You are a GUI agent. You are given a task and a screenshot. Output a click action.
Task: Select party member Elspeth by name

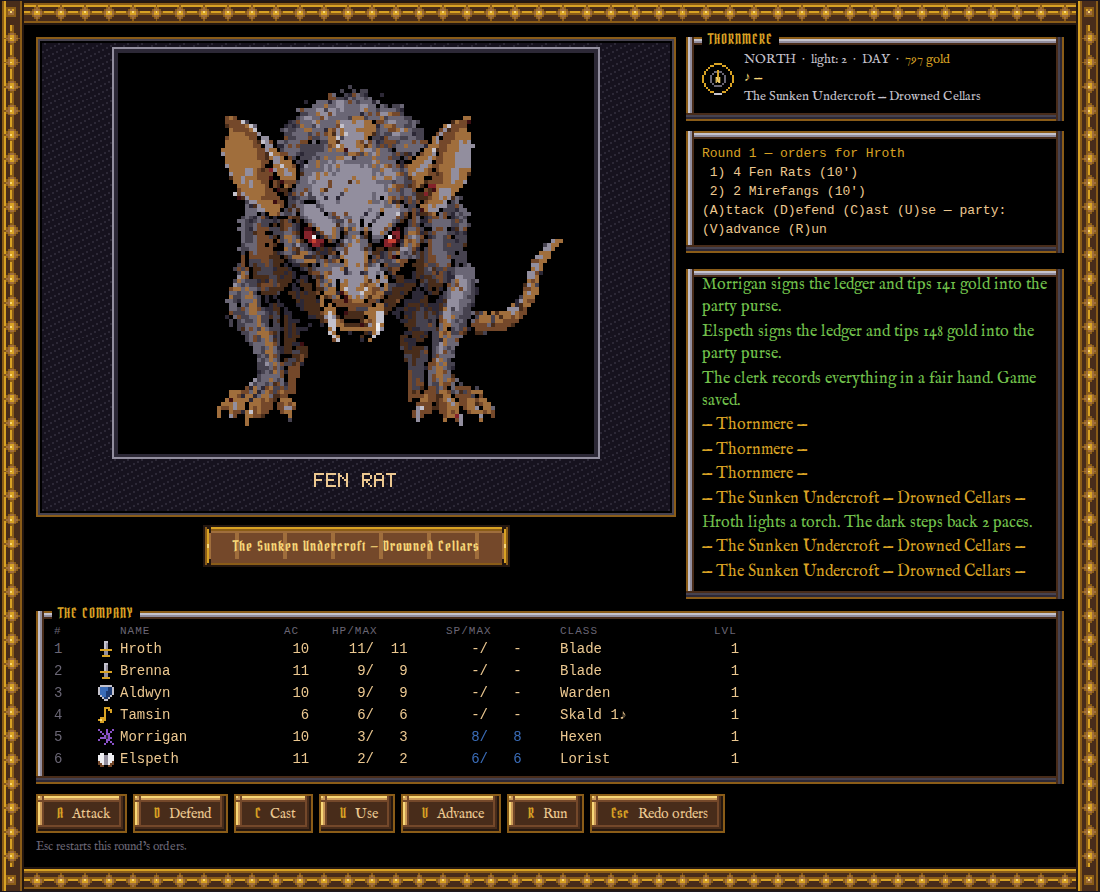coord(149,759)
